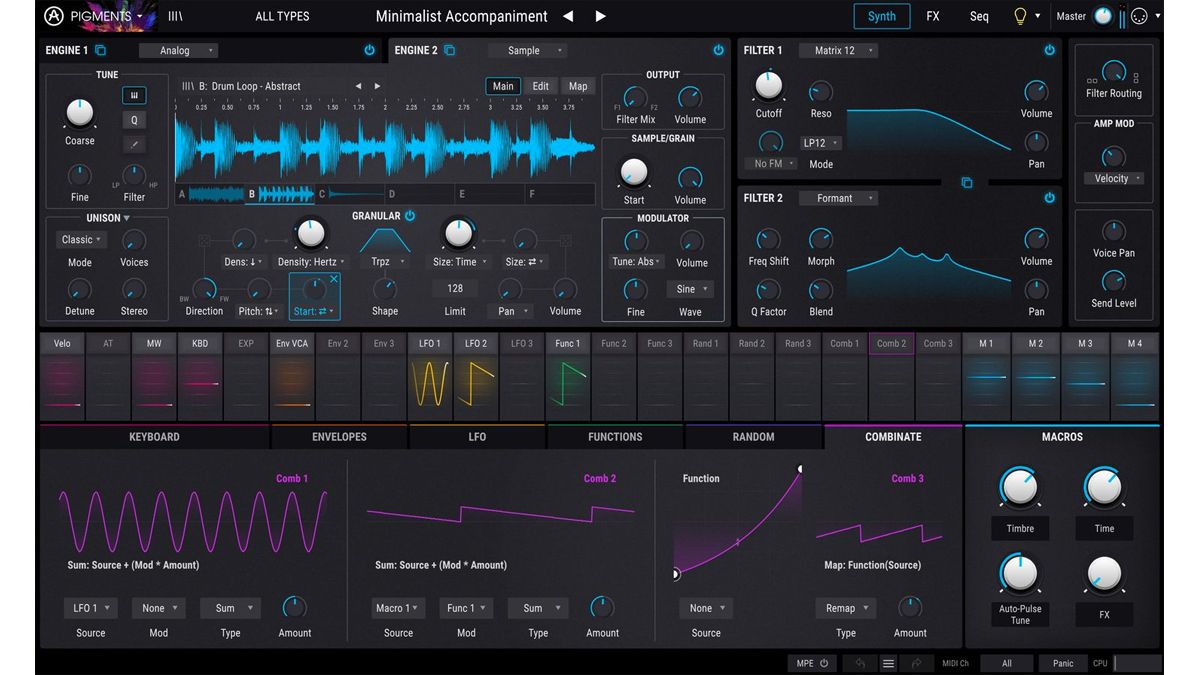Select the Env VCA modulation source slot
The image size is (1200, 675).
pyautogui.click(x=292, y=376)
